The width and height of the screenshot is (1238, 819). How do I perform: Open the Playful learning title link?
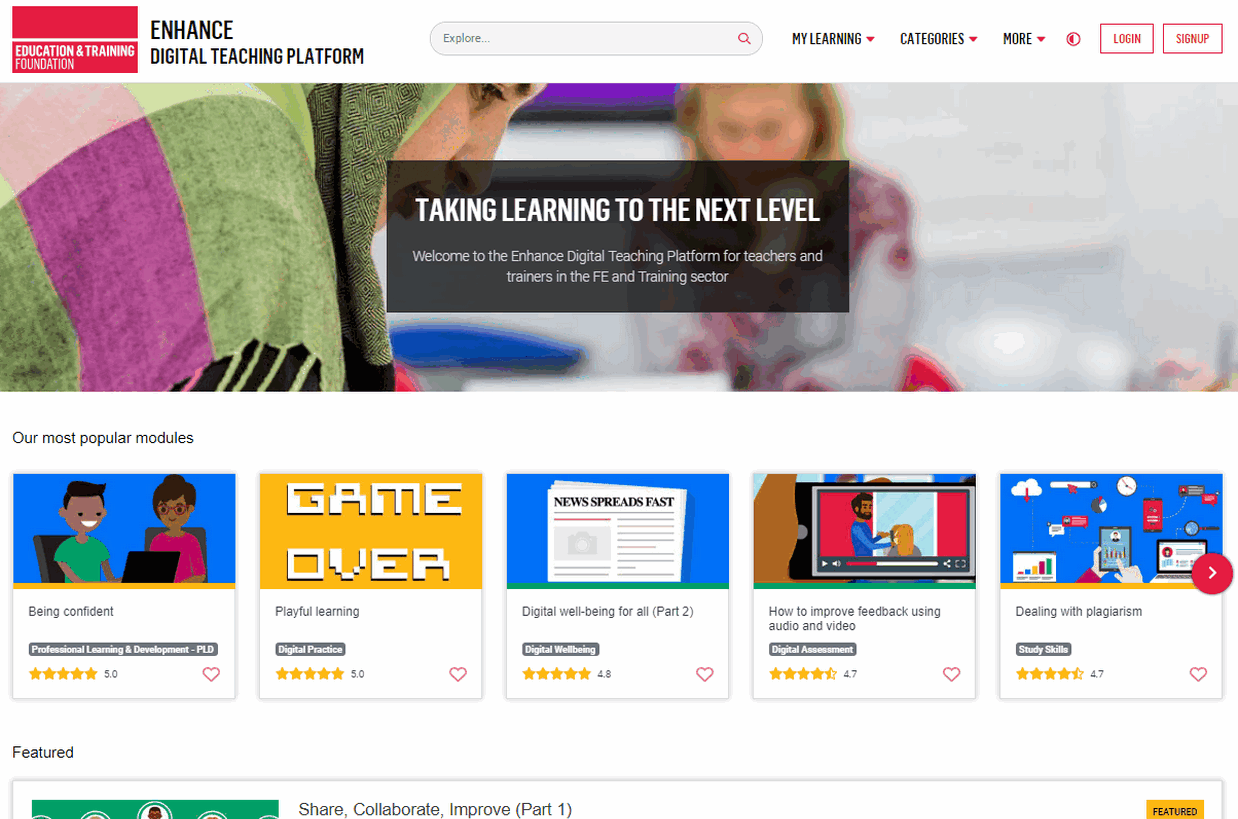tap(317, 611)
